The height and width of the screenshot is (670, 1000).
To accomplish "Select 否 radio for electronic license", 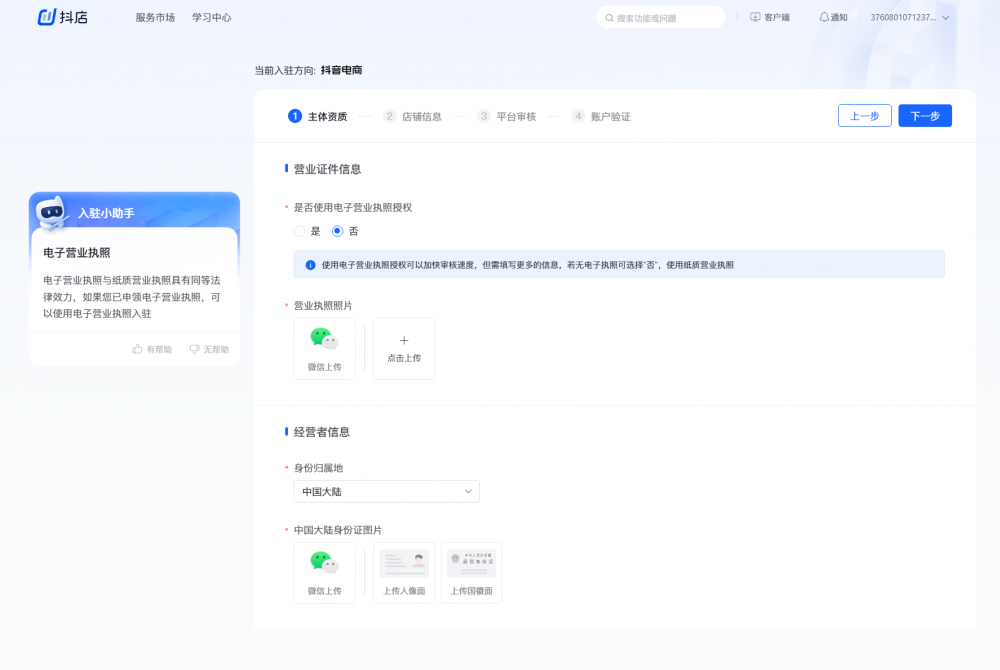I will pos(337,231).
